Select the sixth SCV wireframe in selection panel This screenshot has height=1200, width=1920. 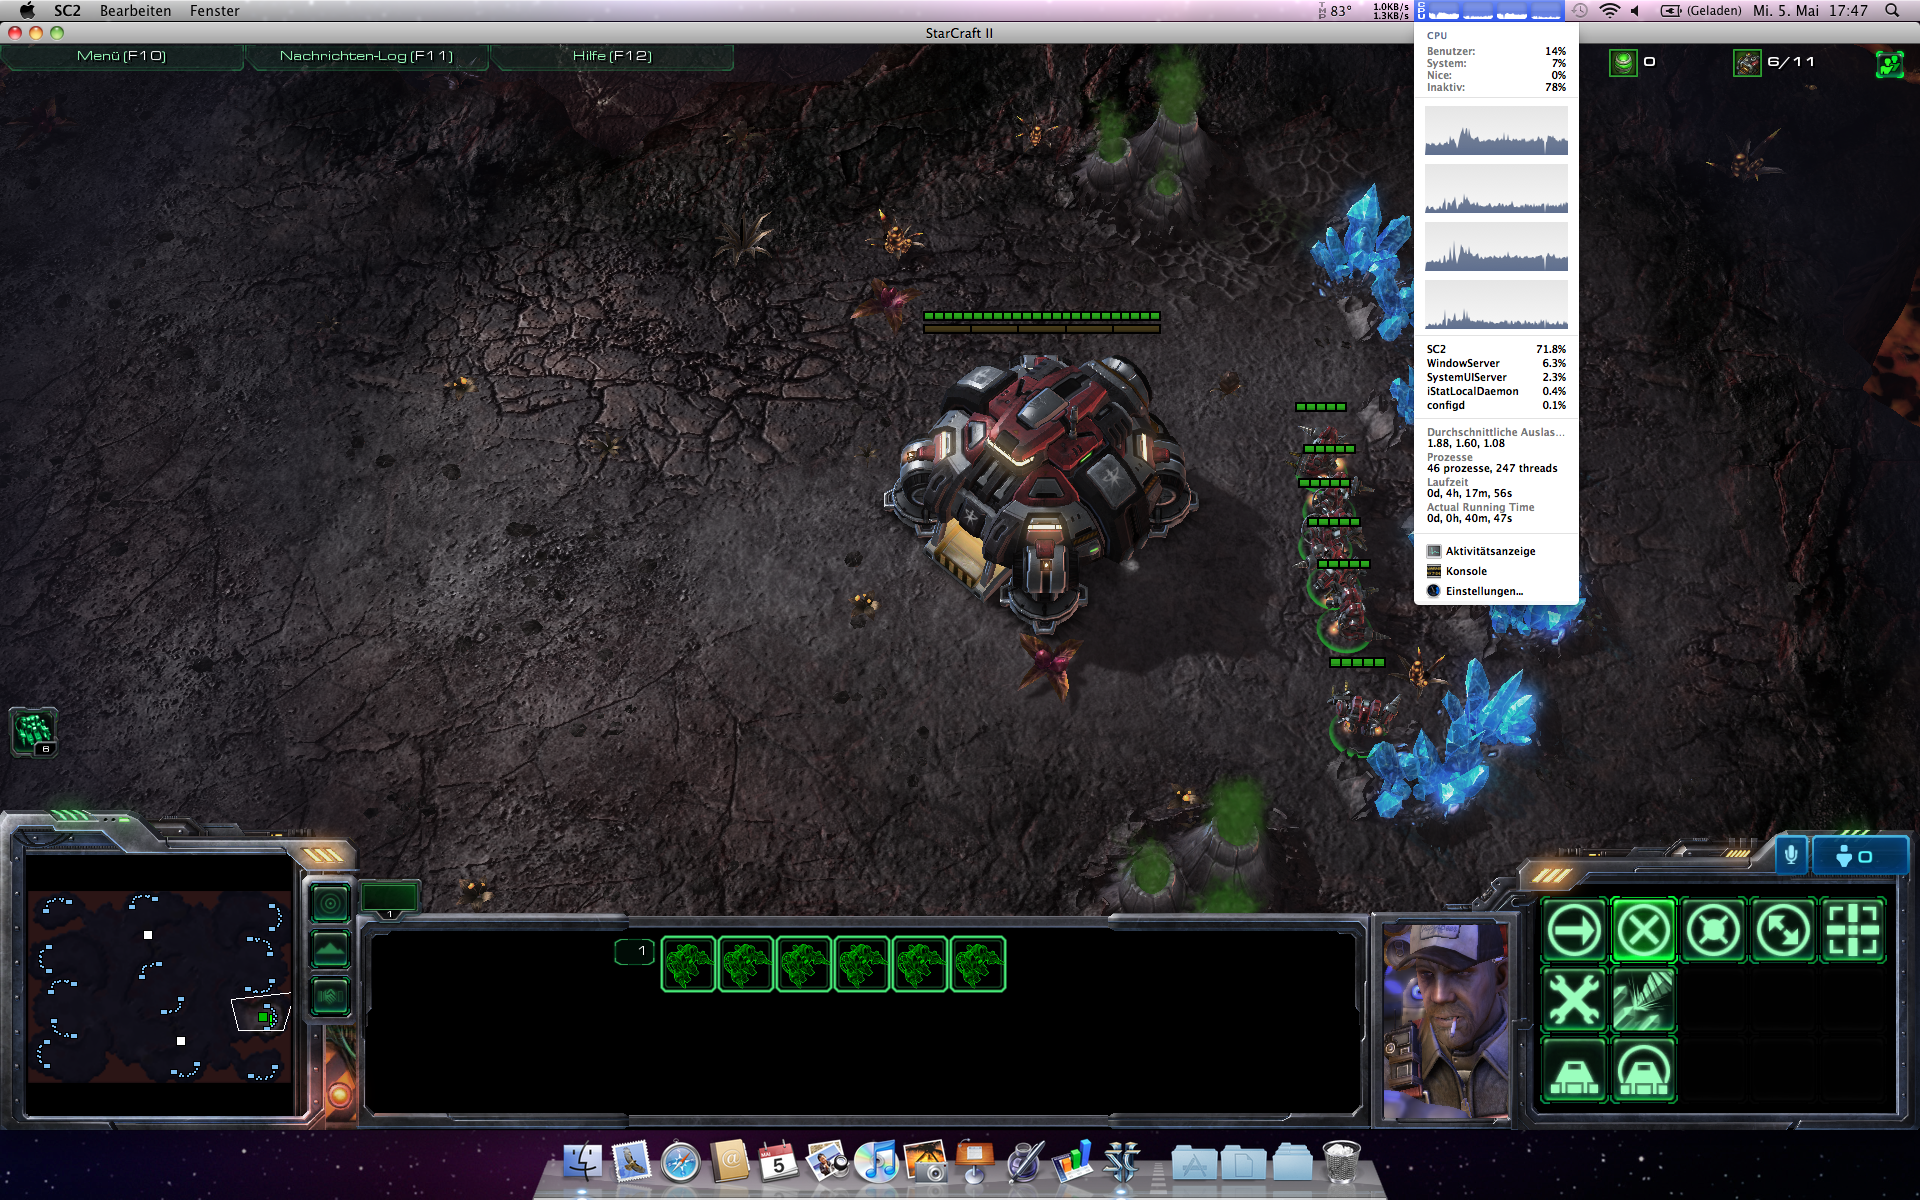tap(978, 964)
